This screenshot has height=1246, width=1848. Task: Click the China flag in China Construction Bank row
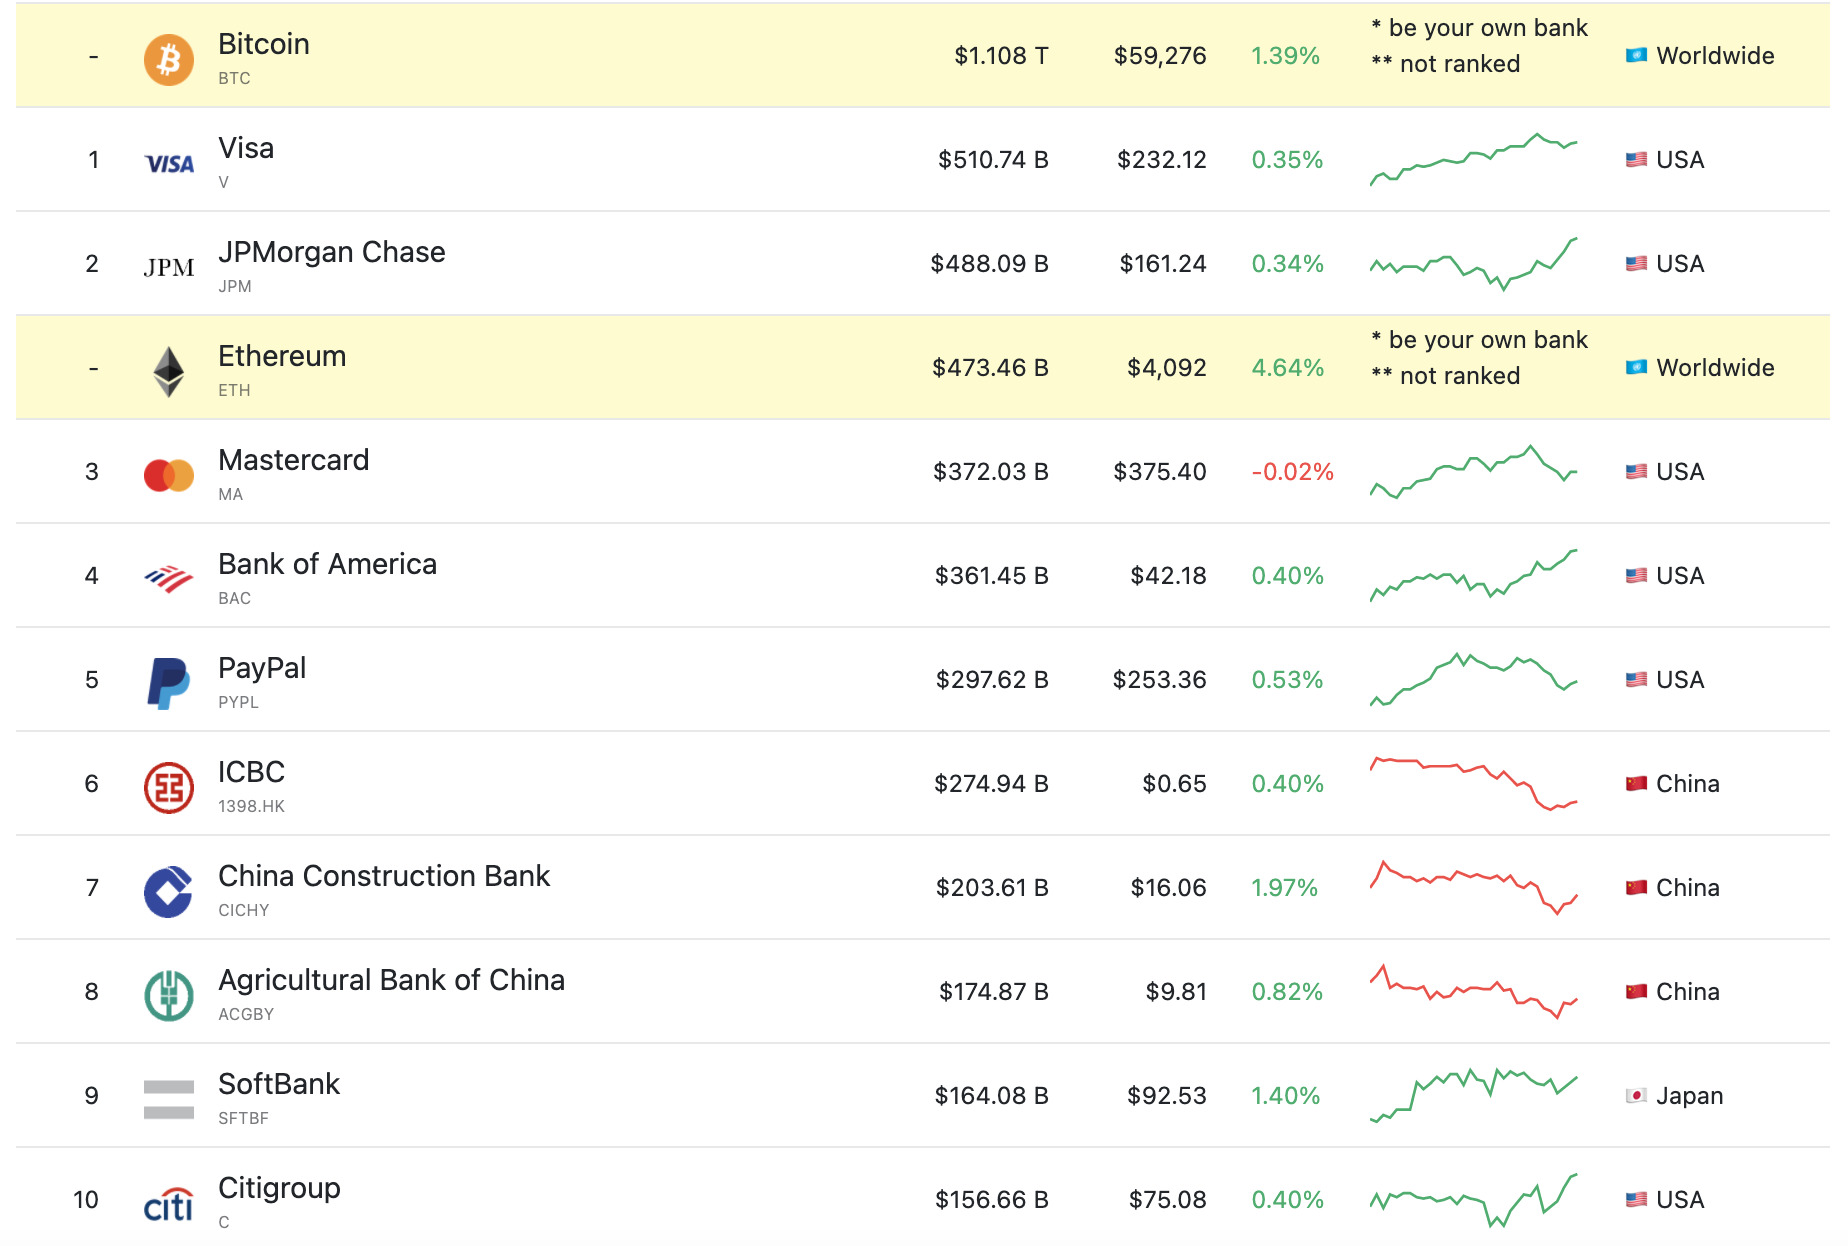pyautogui.click(x=1636, y=887)
